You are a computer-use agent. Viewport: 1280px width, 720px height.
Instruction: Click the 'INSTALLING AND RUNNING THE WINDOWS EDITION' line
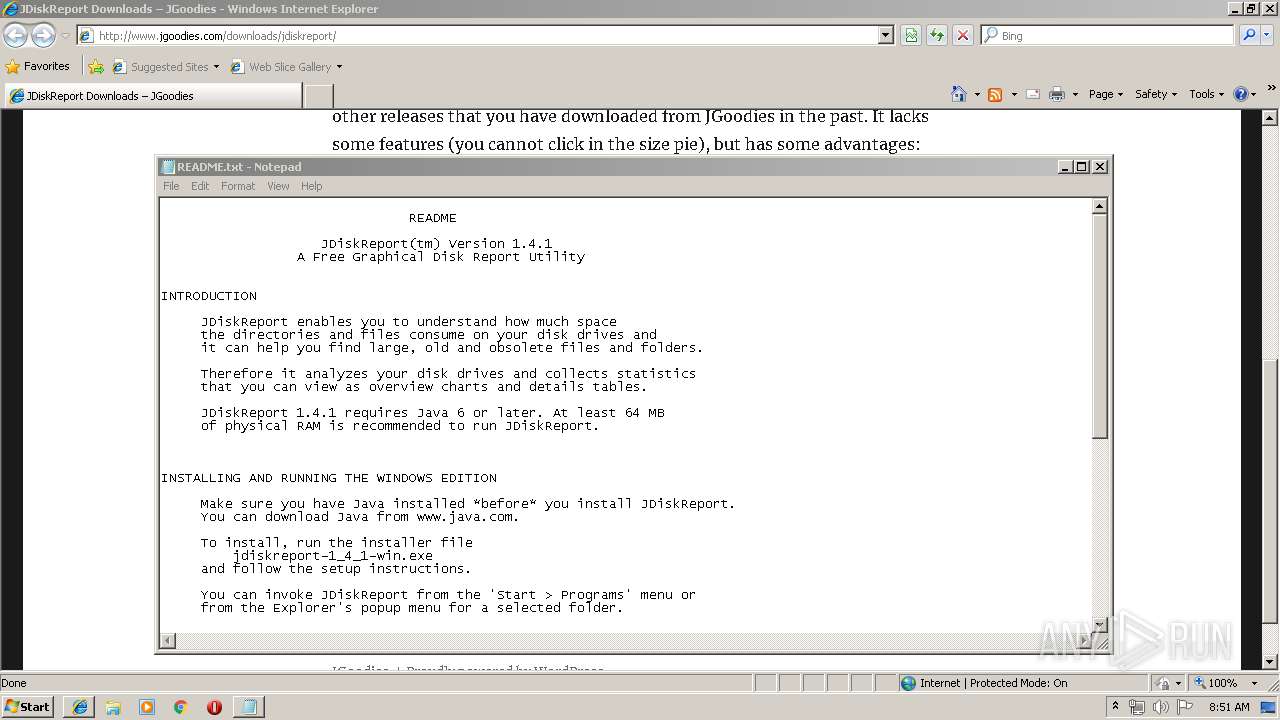click(x=329, y=478)
